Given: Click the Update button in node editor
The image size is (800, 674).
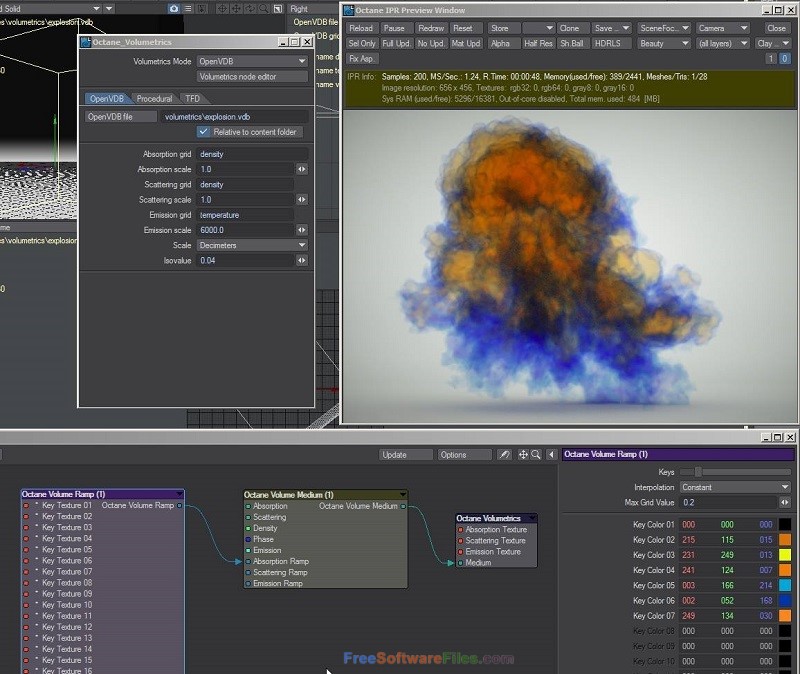Looking at the screenshot, I should pyautogui.click(x=406, y=455).
